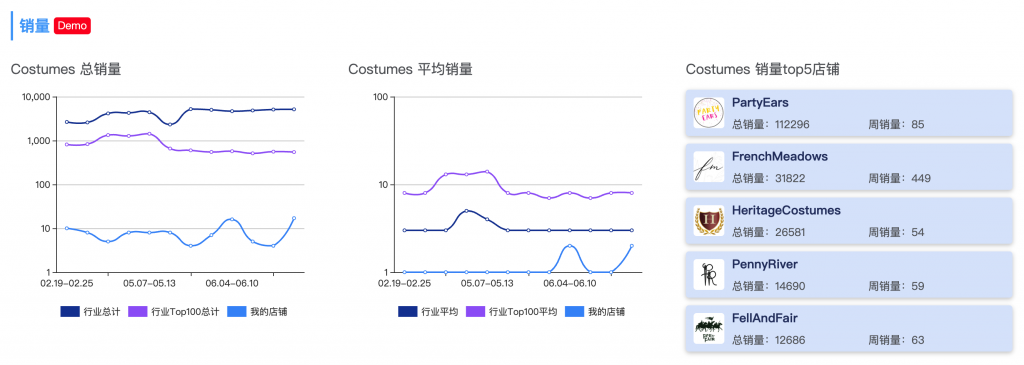1024x365 pixels.
Task: Click the PennyRiver shop logo
Action: point(709,275)
